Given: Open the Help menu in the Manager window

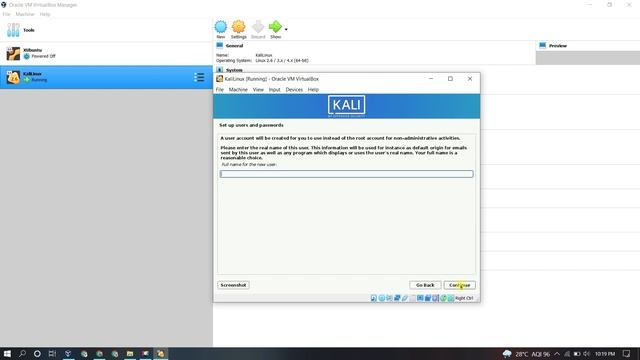Looking at the screenshot, I should (45, 14).
